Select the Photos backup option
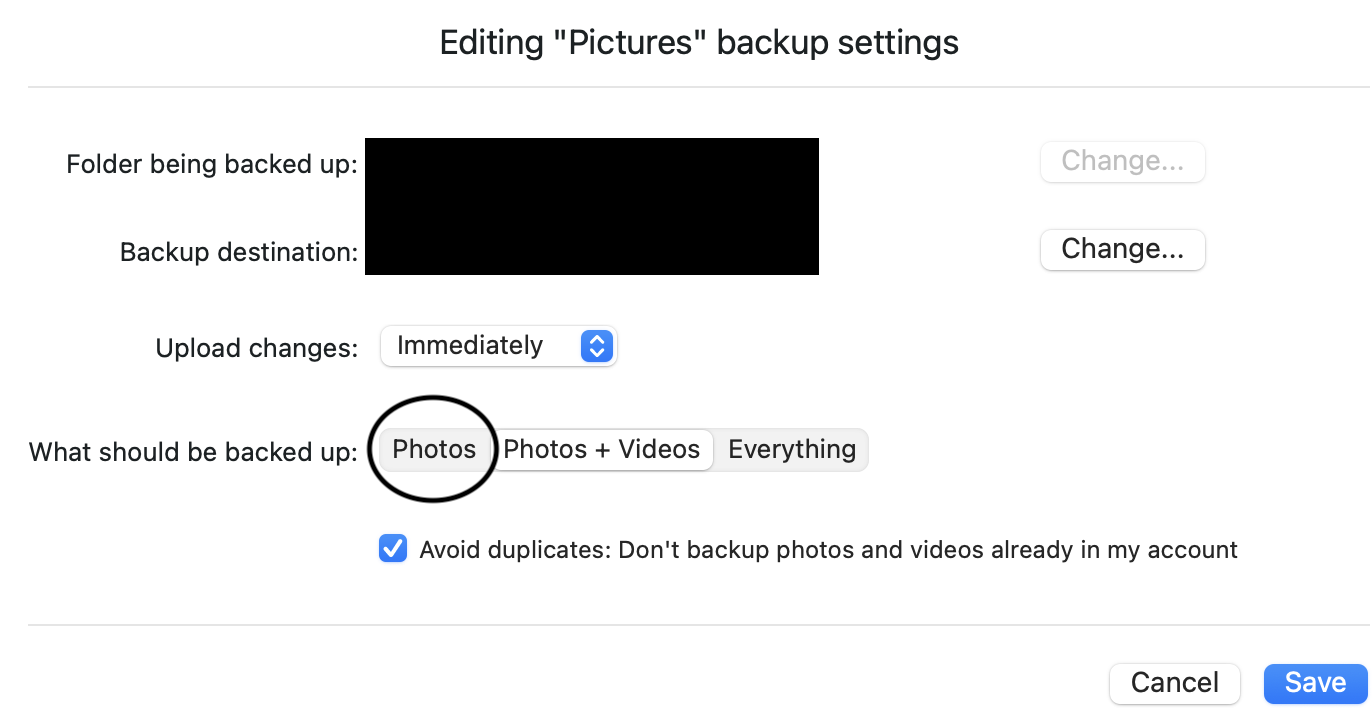The width and height of the screenshot is (1372, 726). [434, 450]
